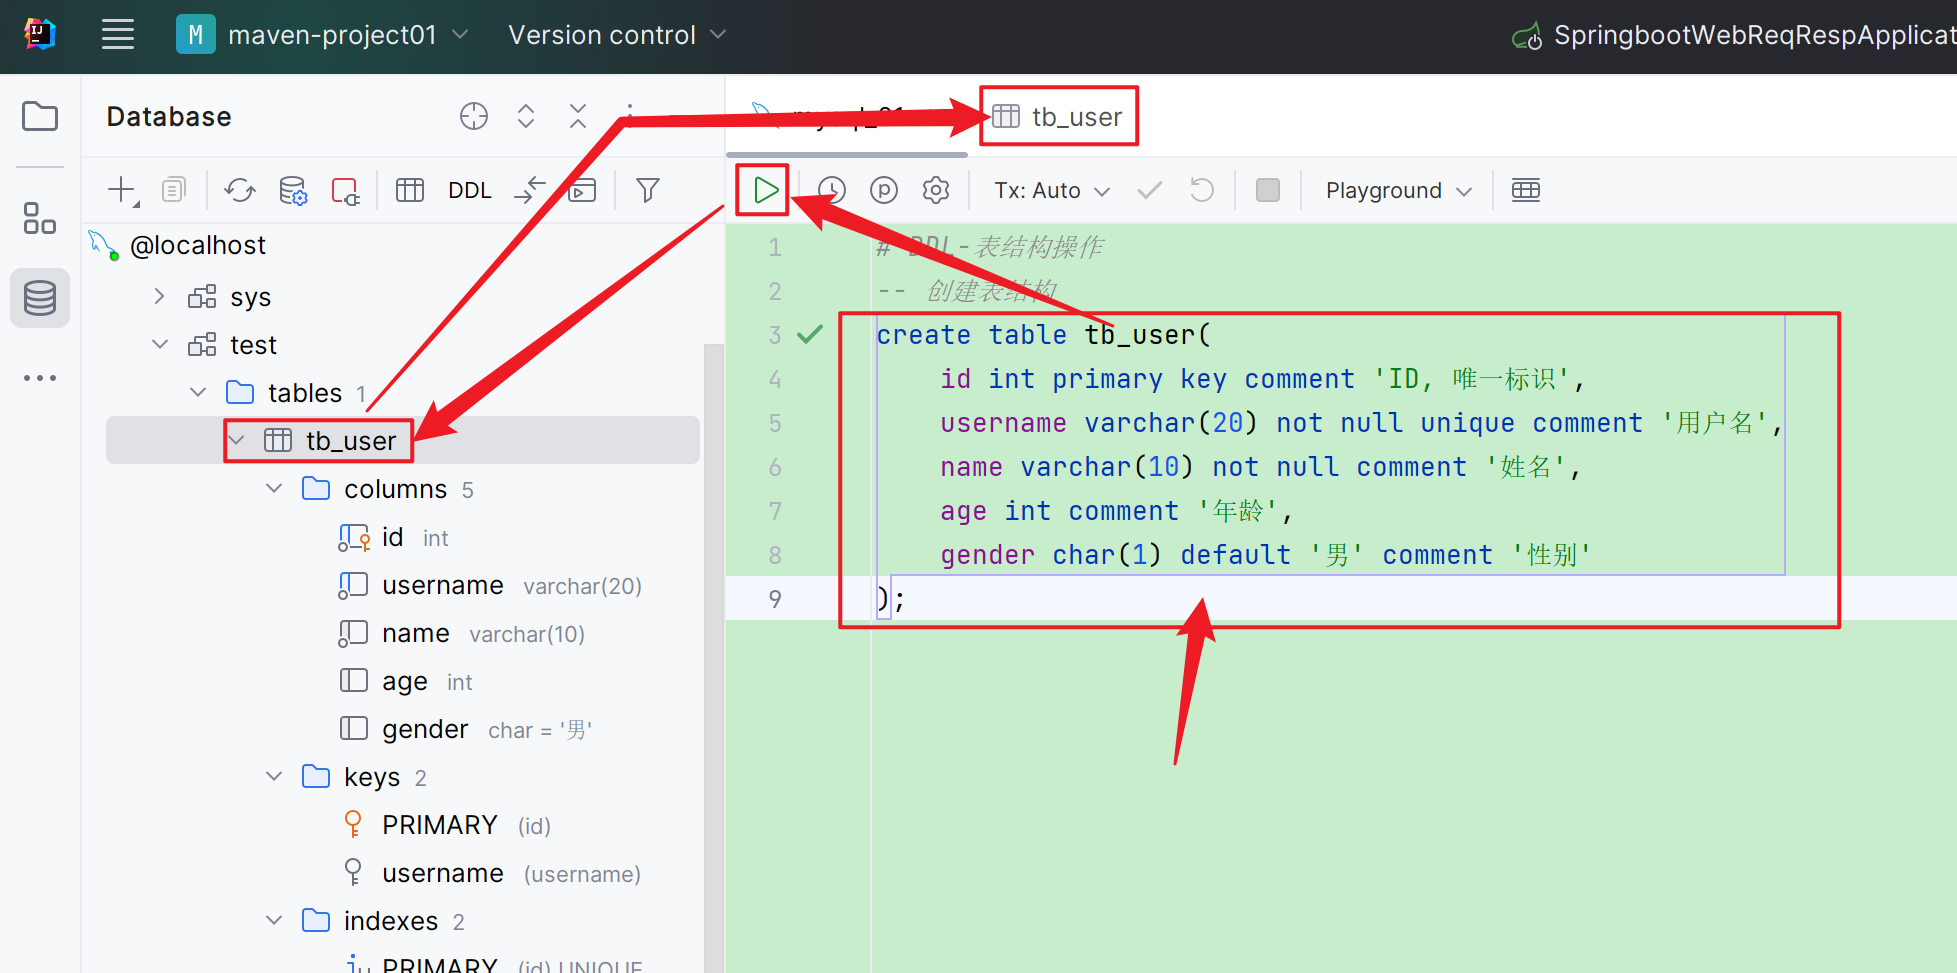Switch to the tb_user editor tab

[x=1058, y=117]
